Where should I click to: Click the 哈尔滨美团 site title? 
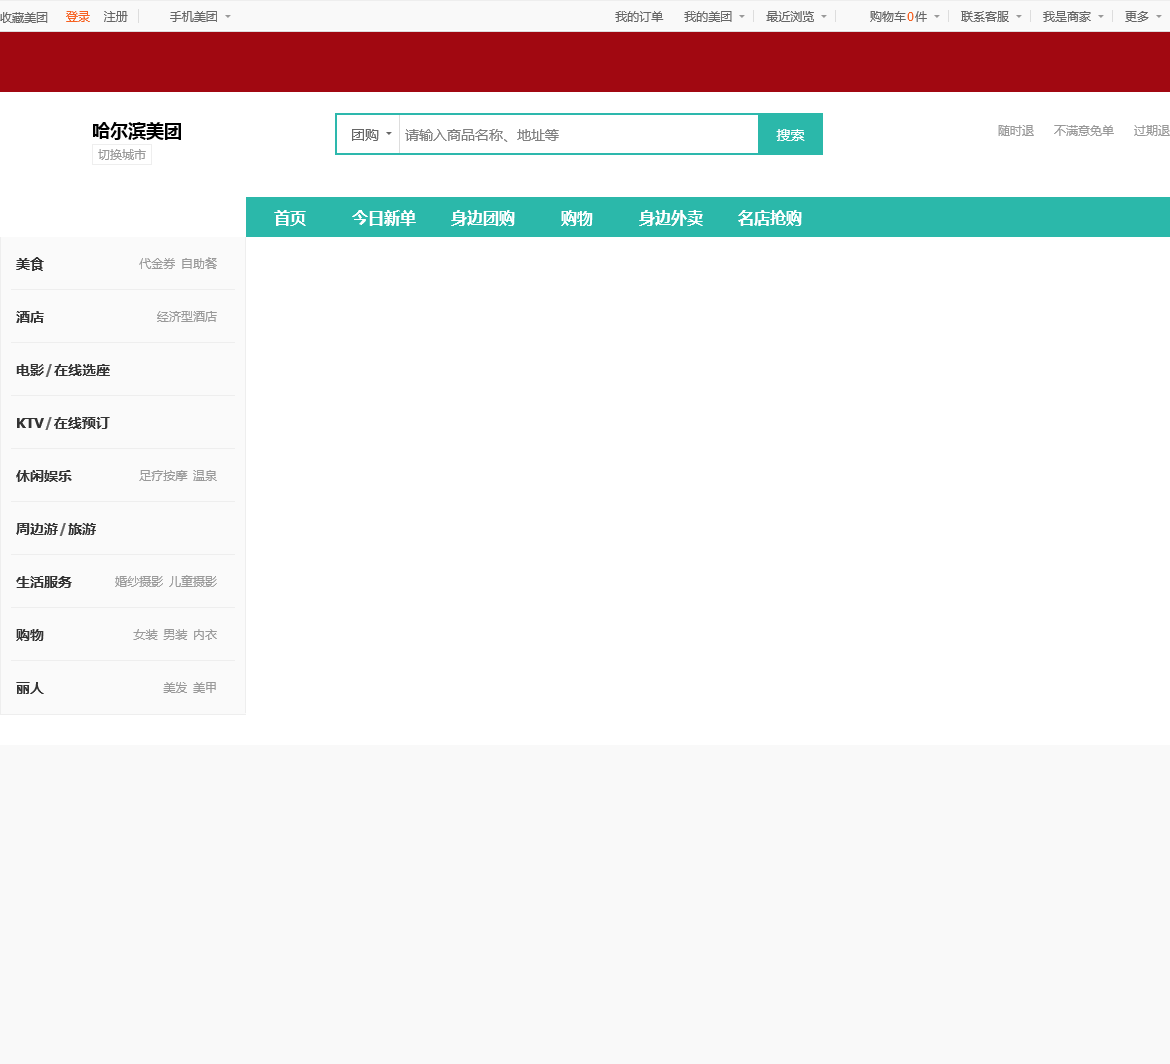pos(137,131)
